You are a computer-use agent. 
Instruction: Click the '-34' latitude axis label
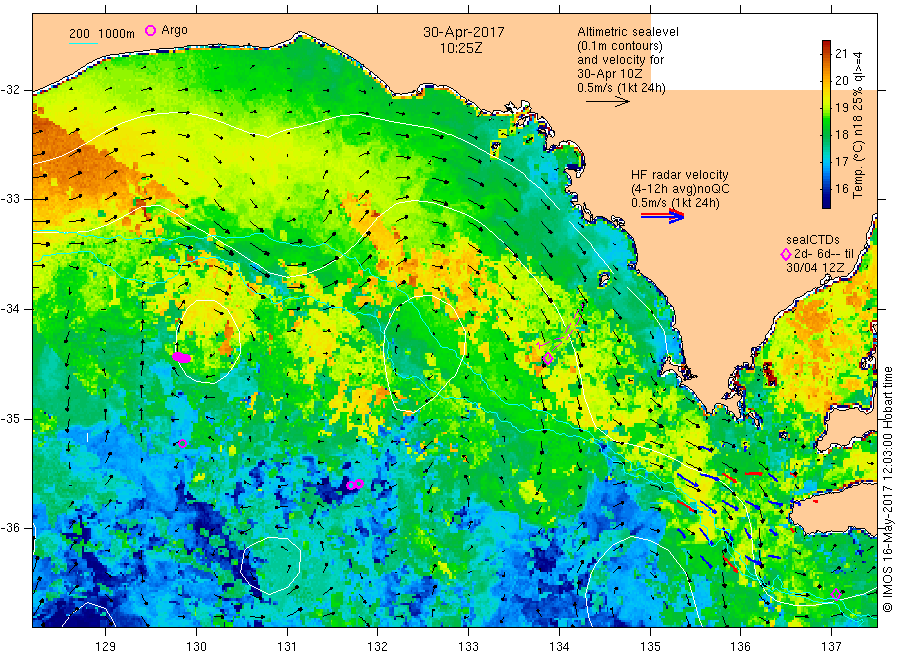10,309
